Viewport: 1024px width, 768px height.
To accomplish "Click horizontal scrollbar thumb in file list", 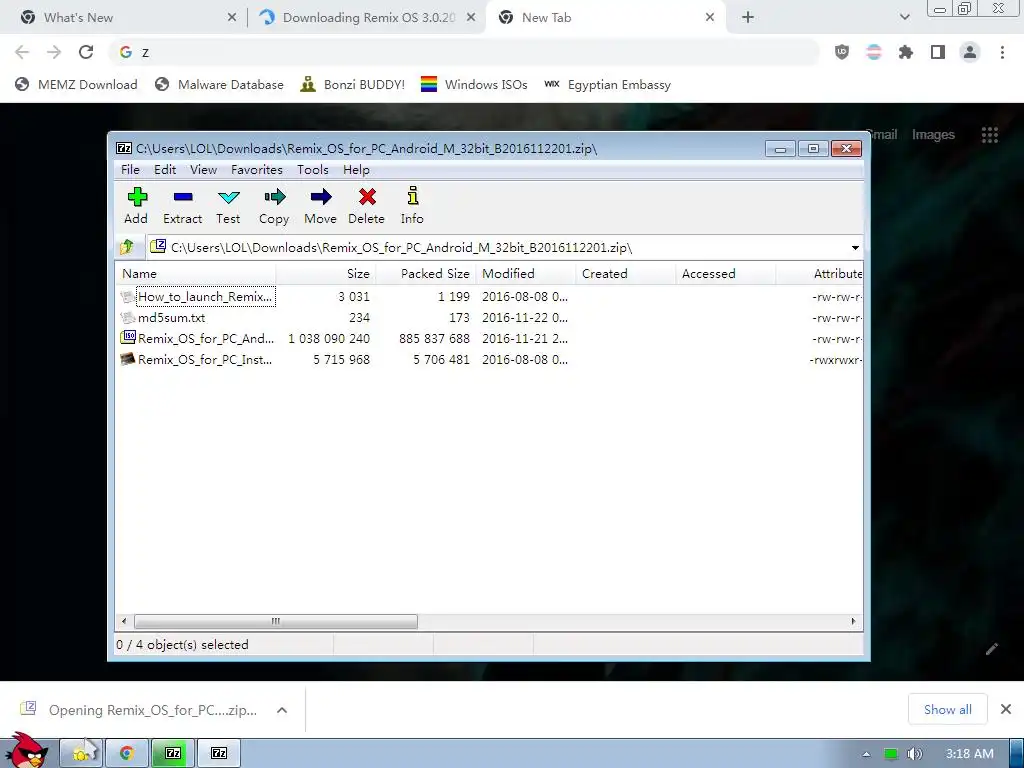I will [x=276, y=621].
